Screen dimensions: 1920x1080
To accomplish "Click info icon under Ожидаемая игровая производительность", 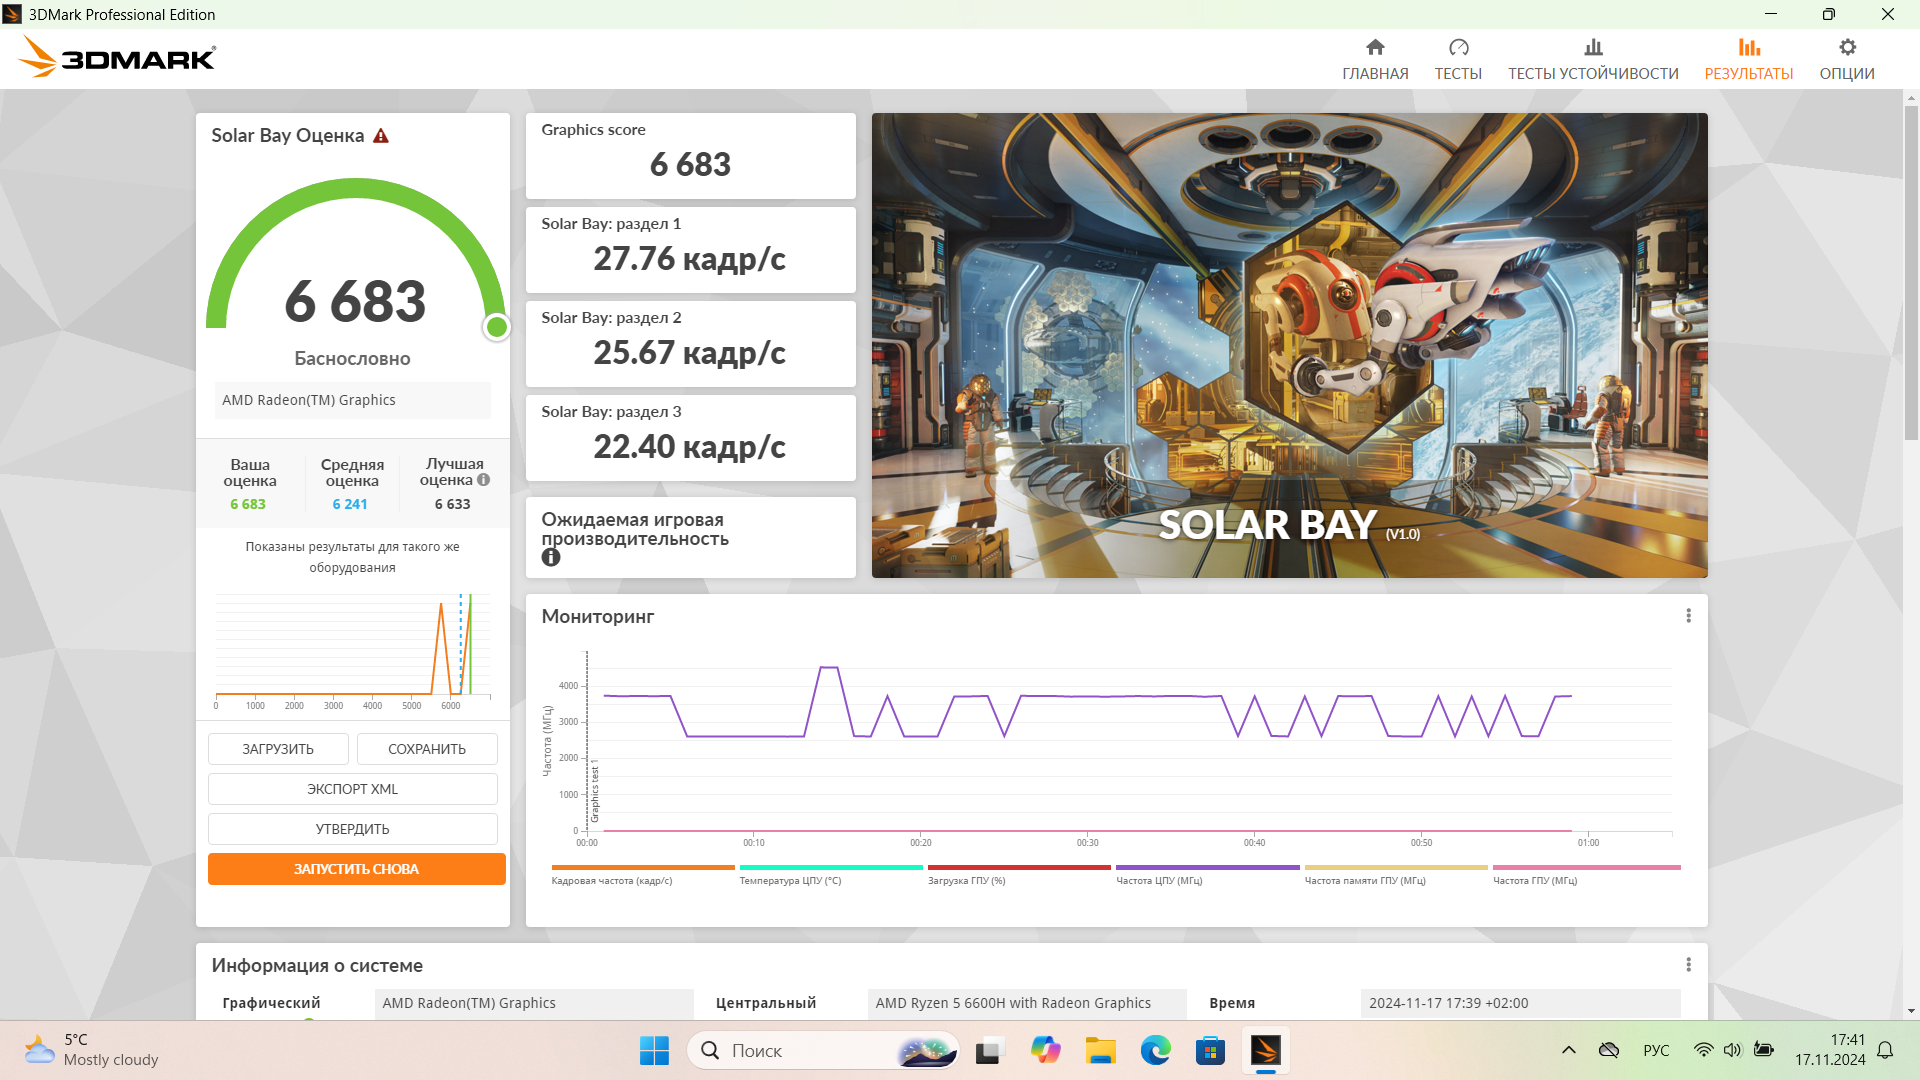I will [551, 558].
